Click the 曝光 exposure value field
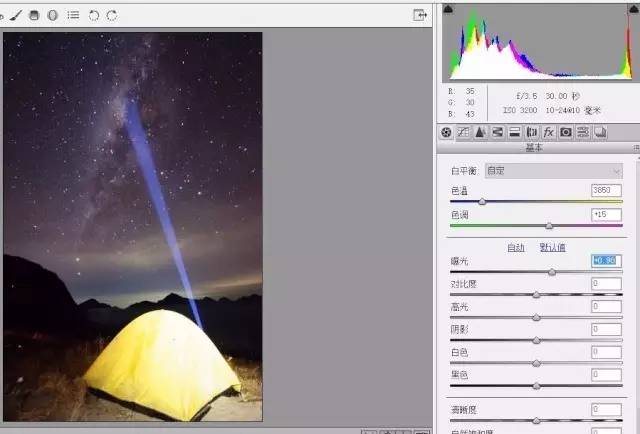The image size is (640, 434). tap(607, 260)
